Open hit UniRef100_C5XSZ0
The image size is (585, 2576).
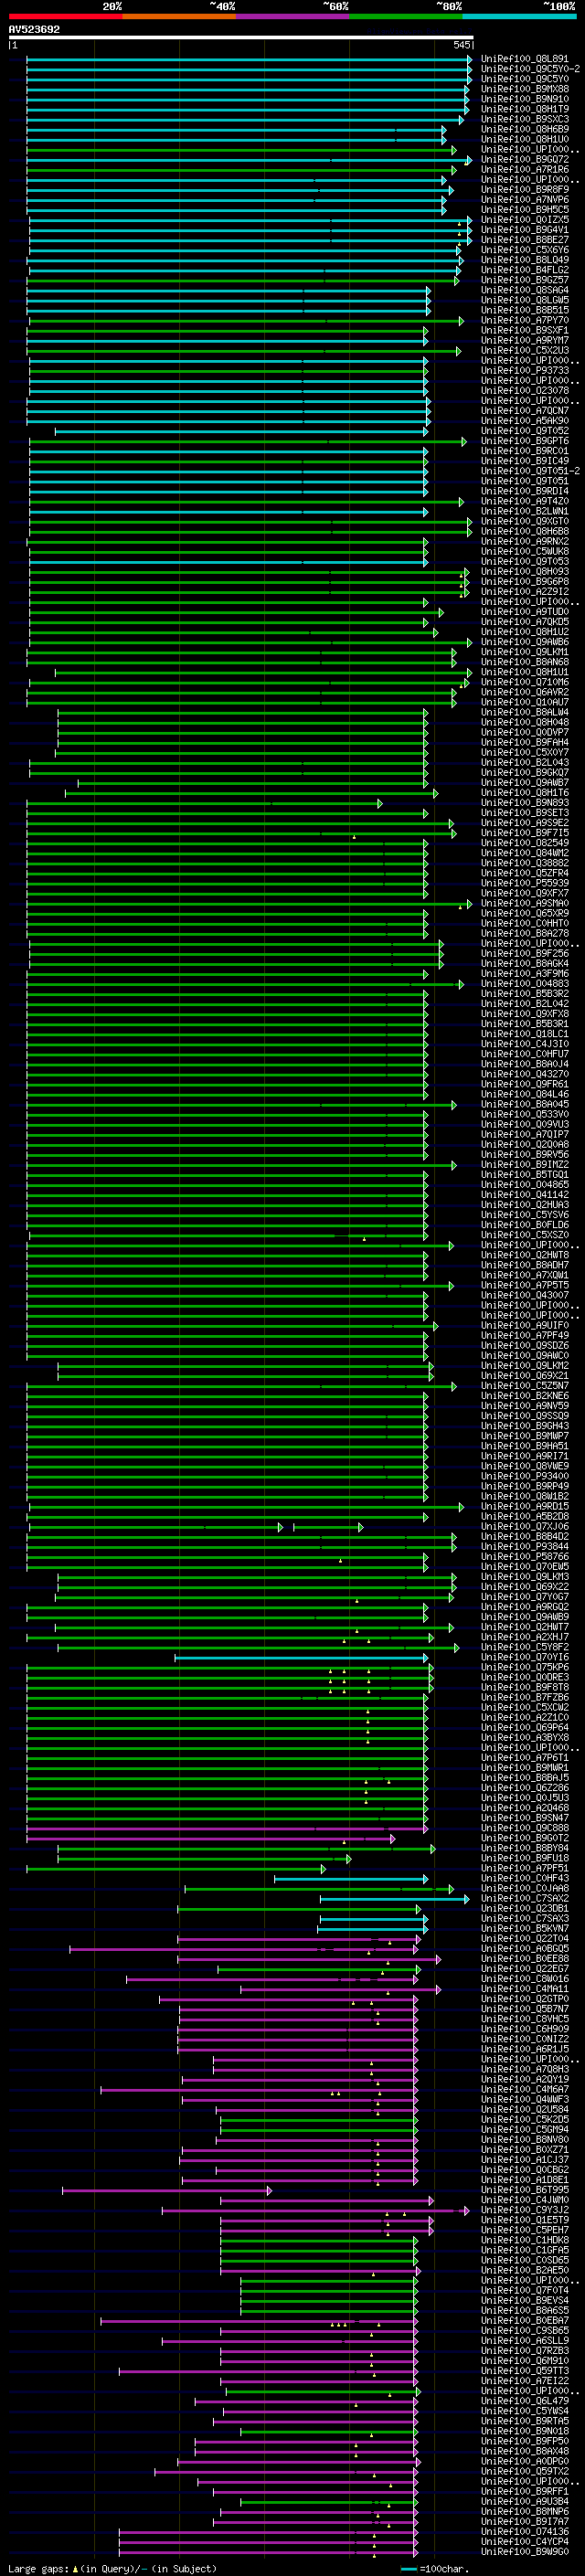(524, 1235)
